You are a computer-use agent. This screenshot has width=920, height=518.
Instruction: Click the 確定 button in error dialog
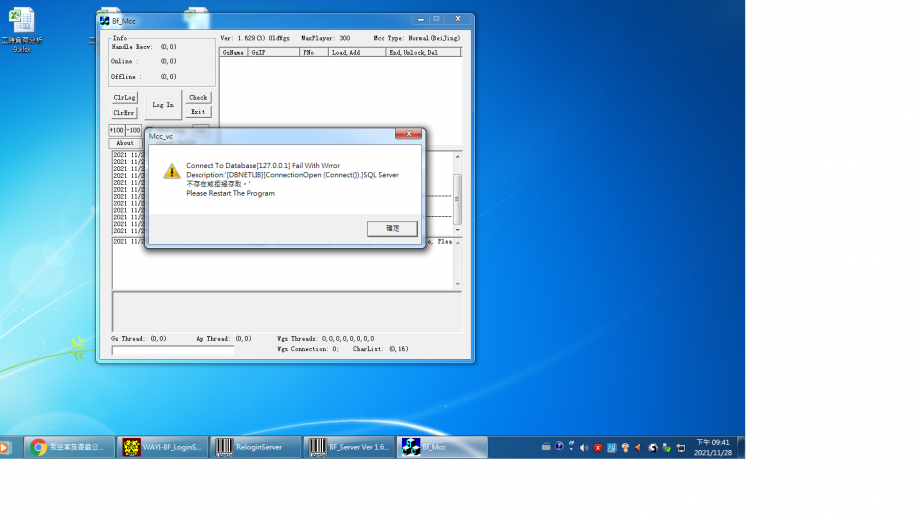(392, 229)
